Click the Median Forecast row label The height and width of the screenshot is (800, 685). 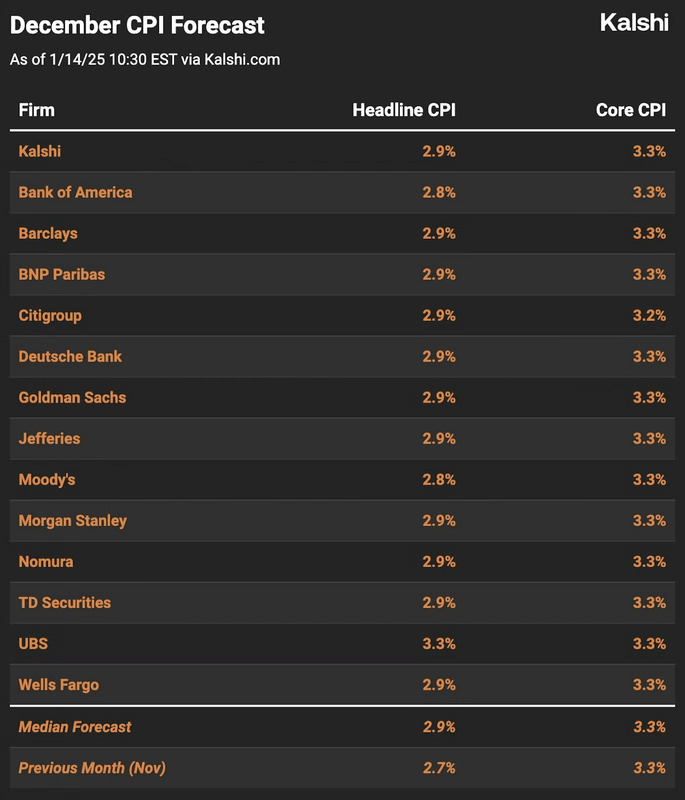(x=75, y=727)
